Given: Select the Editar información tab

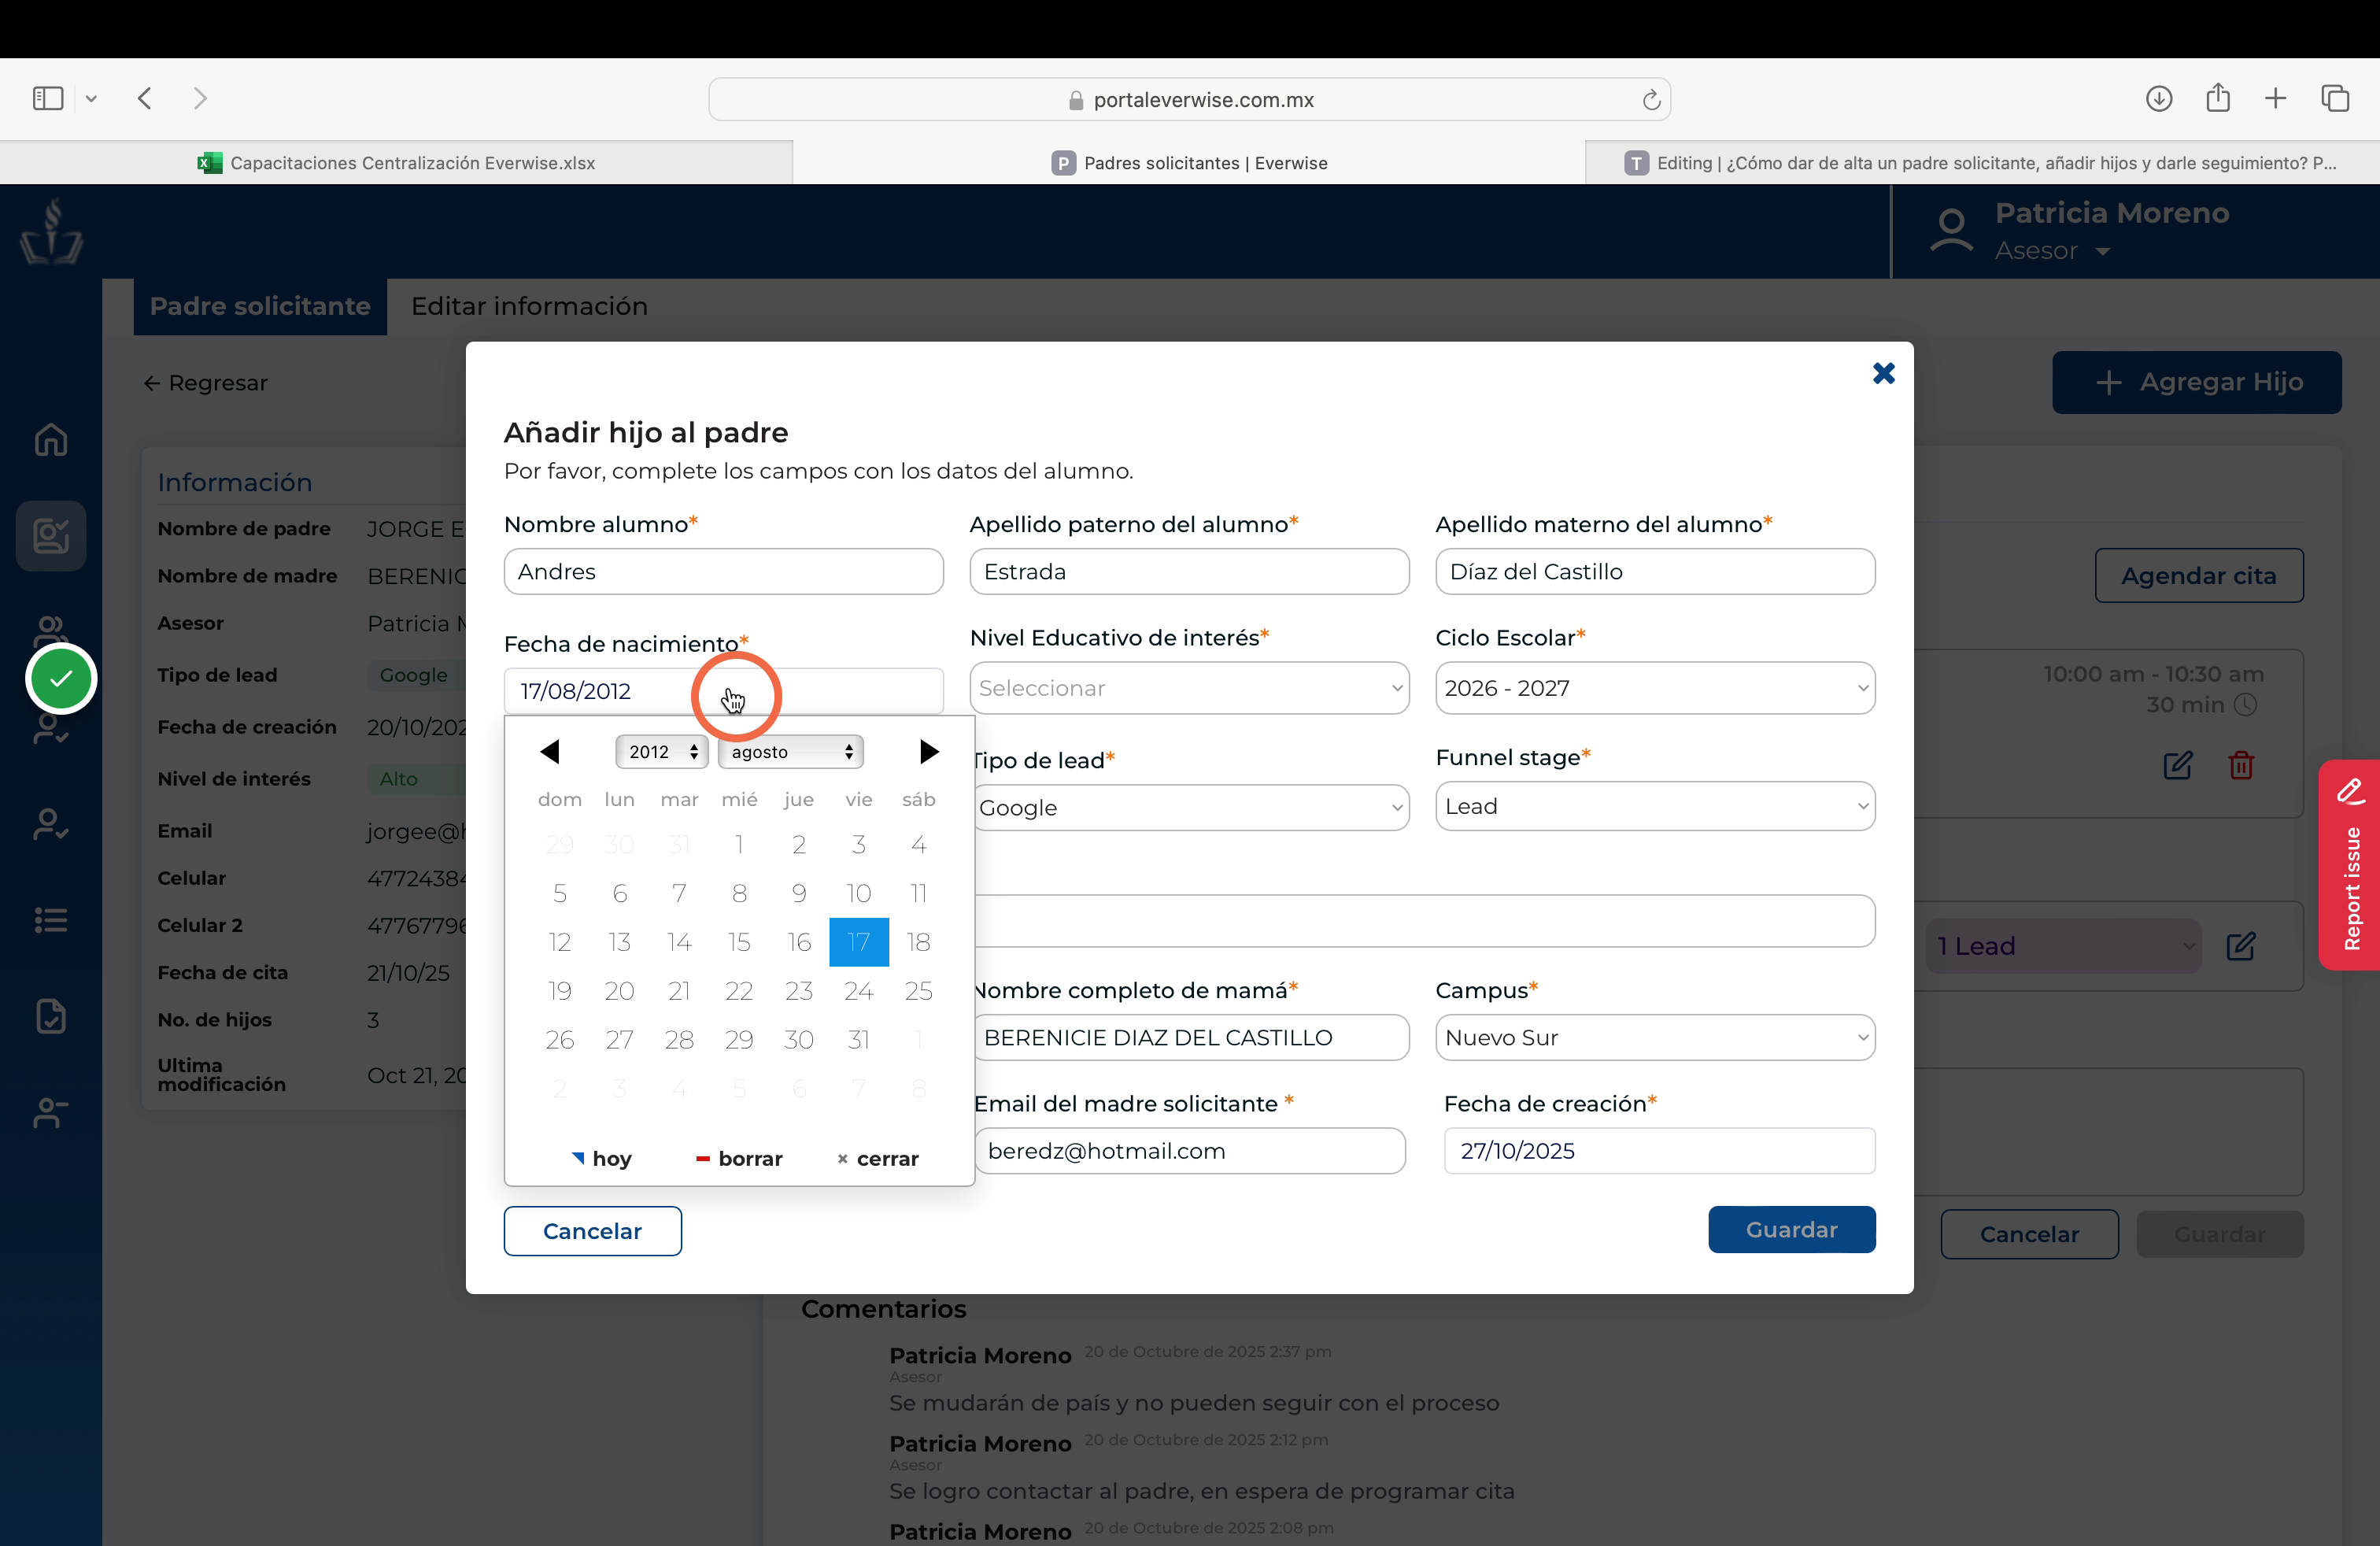Looking at the screenshot, I should [x=529, y=306].
